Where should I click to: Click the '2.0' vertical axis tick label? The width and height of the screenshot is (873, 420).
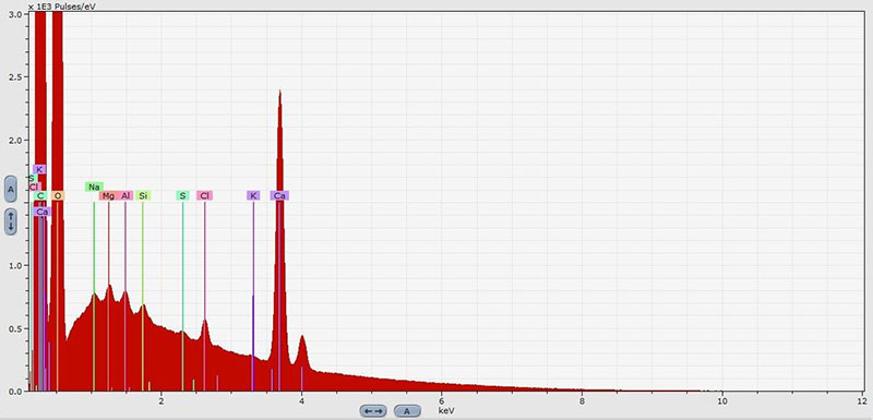click(x=16, y=140)
